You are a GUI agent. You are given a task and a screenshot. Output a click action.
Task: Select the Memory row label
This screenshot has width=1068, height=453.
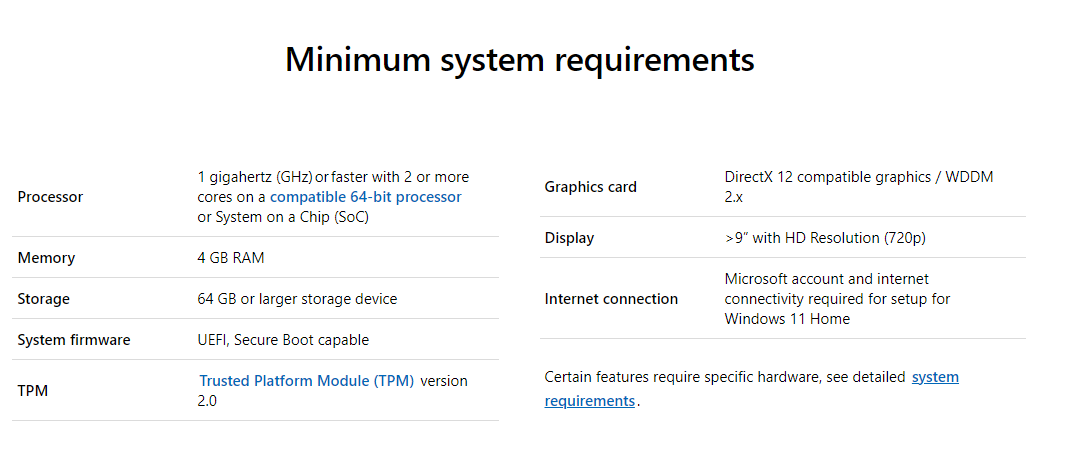[46, 258]
